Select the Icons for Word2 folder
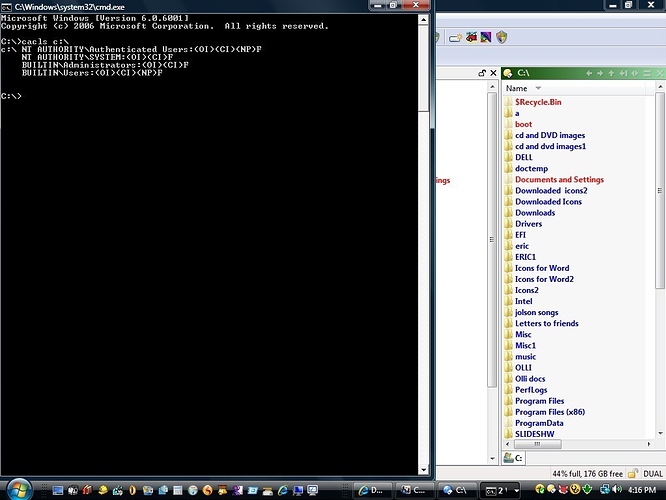 point(544,279)
